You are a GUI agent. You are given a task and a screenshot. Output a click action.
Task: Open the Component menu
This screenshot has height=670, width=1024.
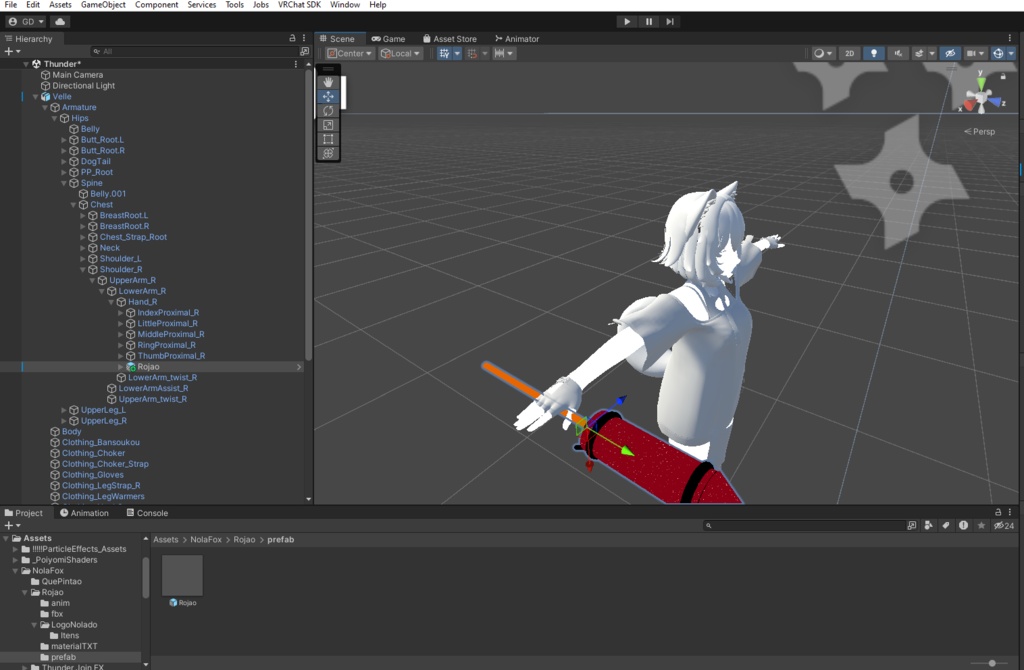coord(156,5)
